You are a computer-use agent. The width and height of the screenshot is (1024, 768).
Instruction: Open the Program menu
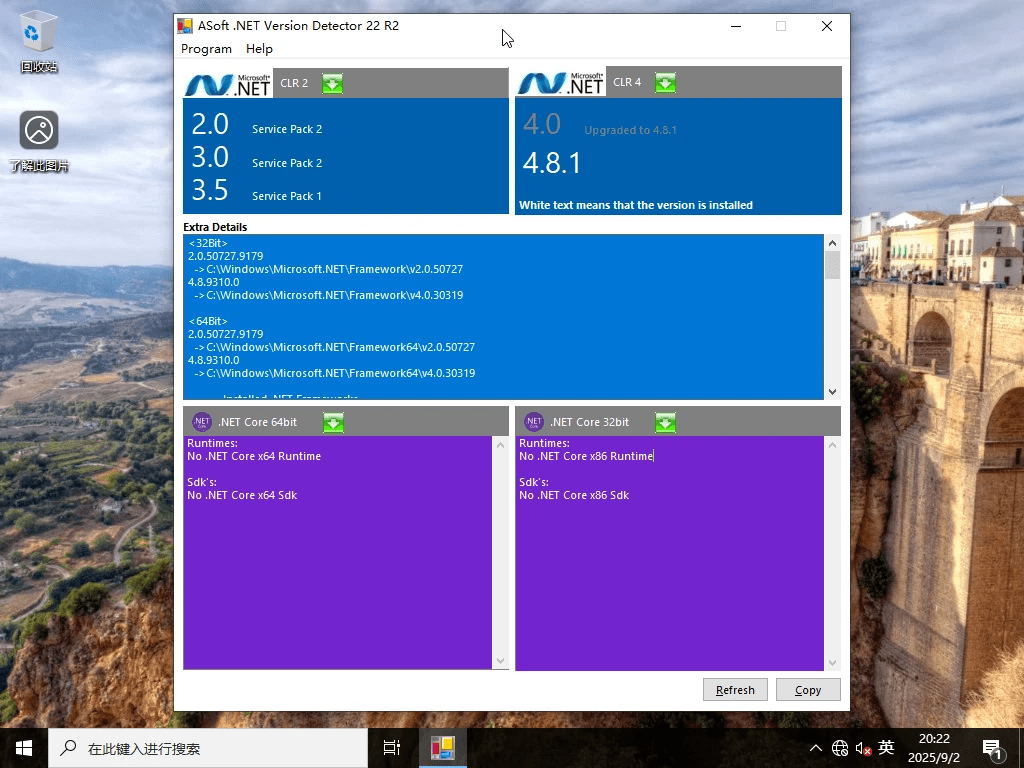206,48
